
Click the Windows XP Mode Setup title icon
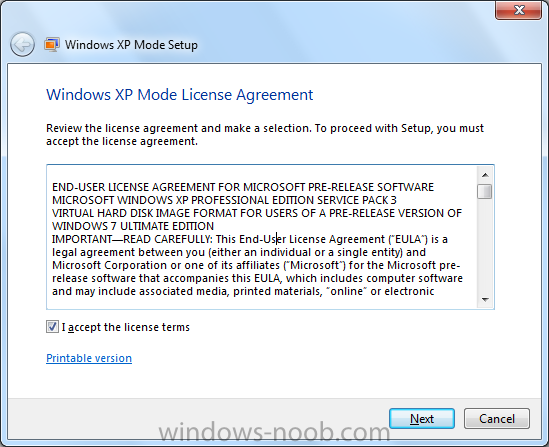[x=51, y=44]
